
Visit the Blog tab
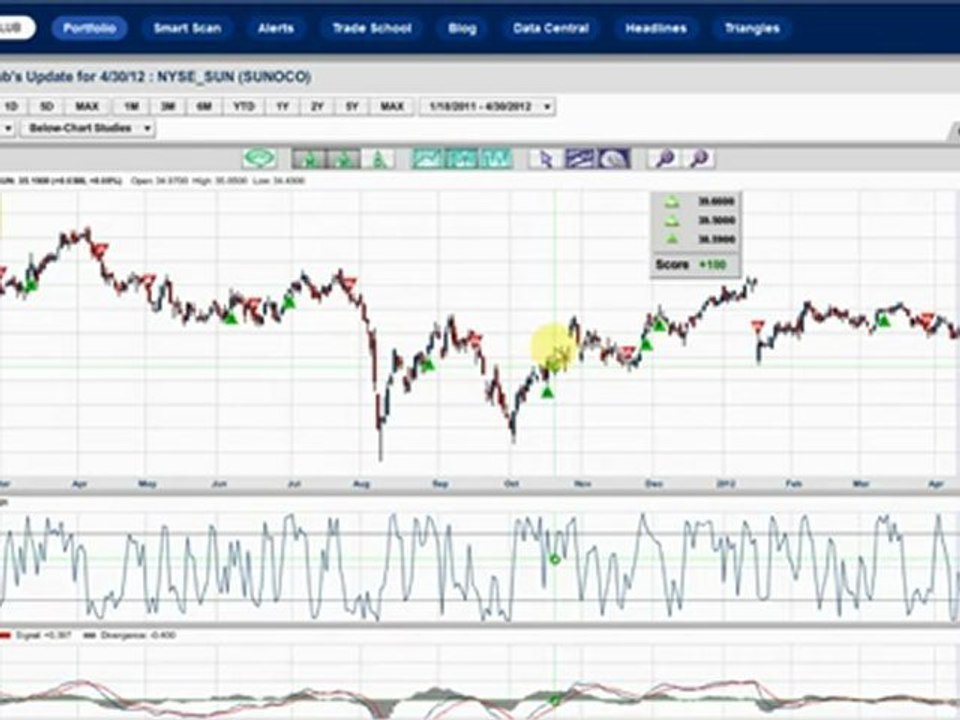click(x=462, y=28)
